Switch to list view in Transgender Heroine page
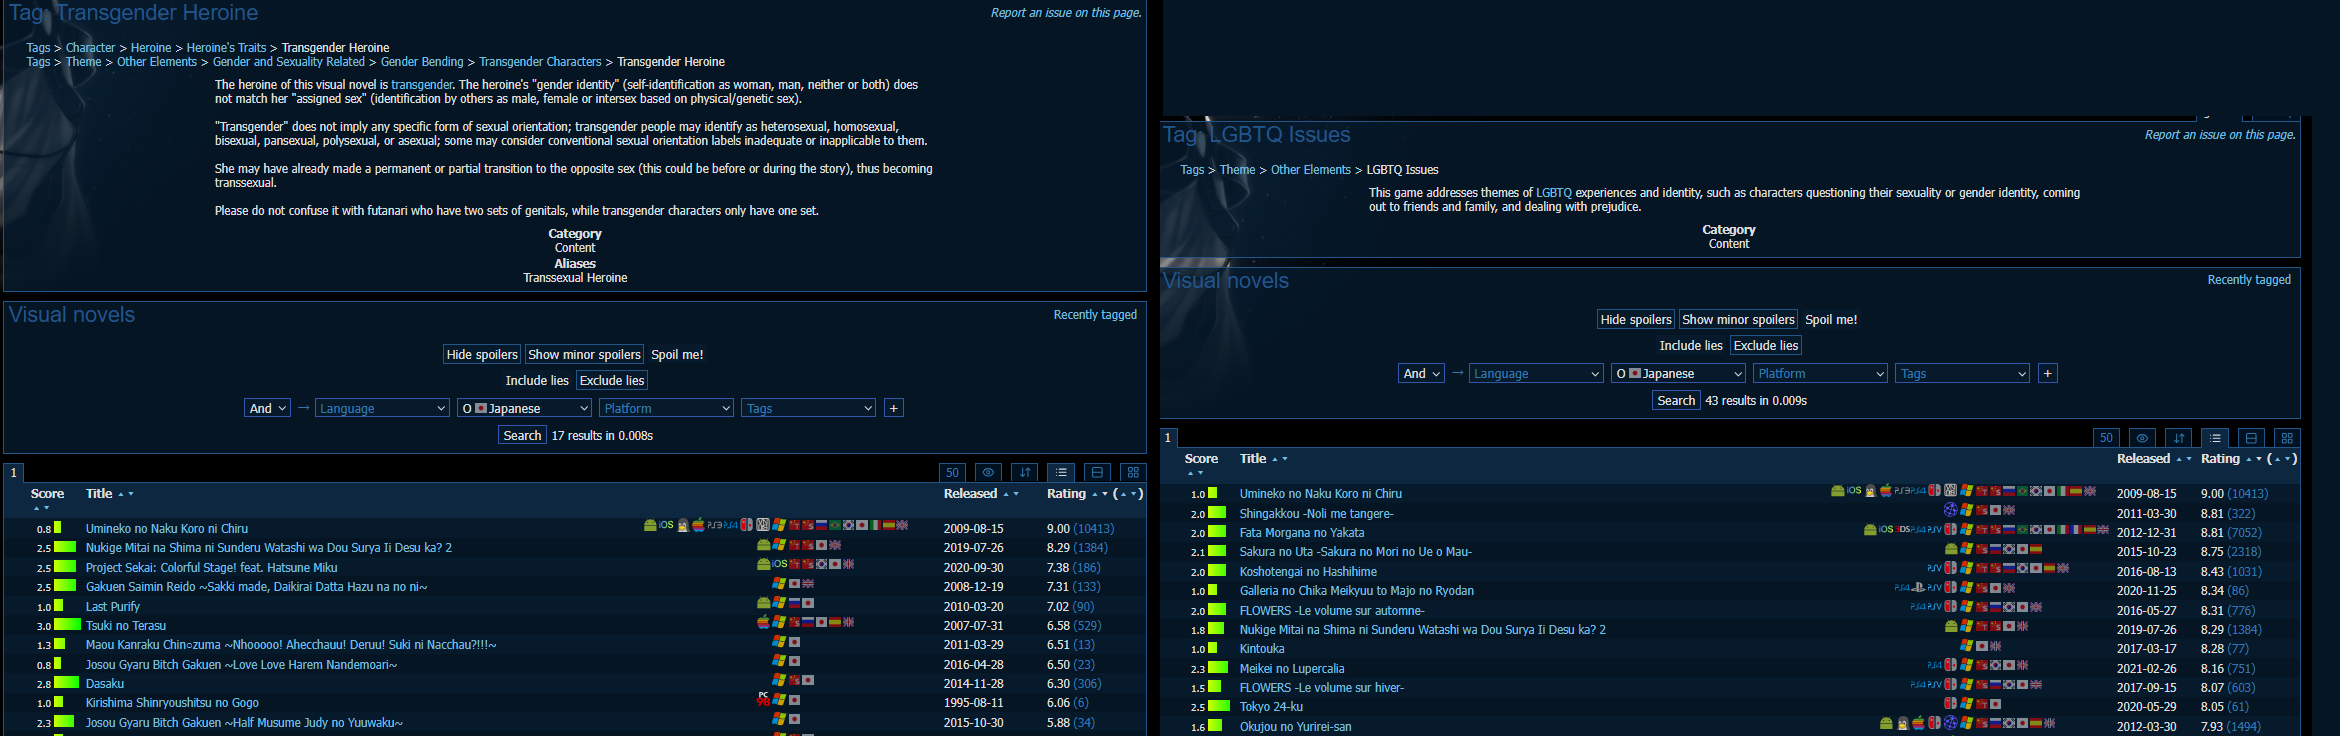The width and height of the screenshot is (2340, 736). click(1061, 473)
